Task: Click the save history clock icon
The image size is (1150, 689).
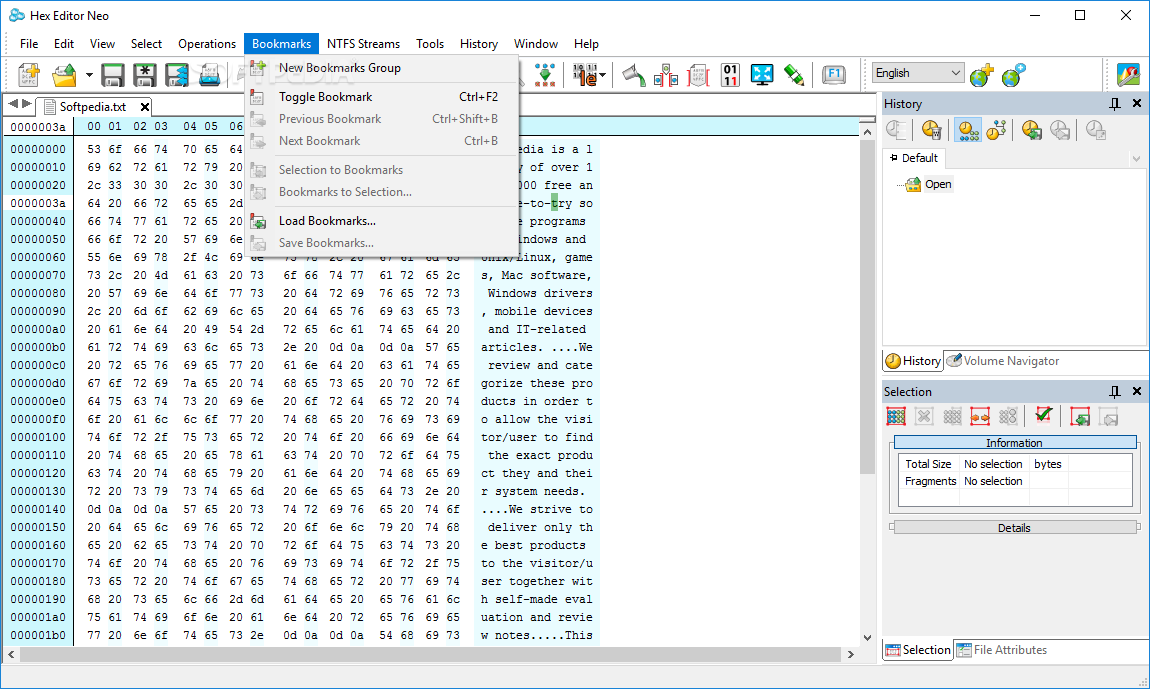Action: [1032, 131]
